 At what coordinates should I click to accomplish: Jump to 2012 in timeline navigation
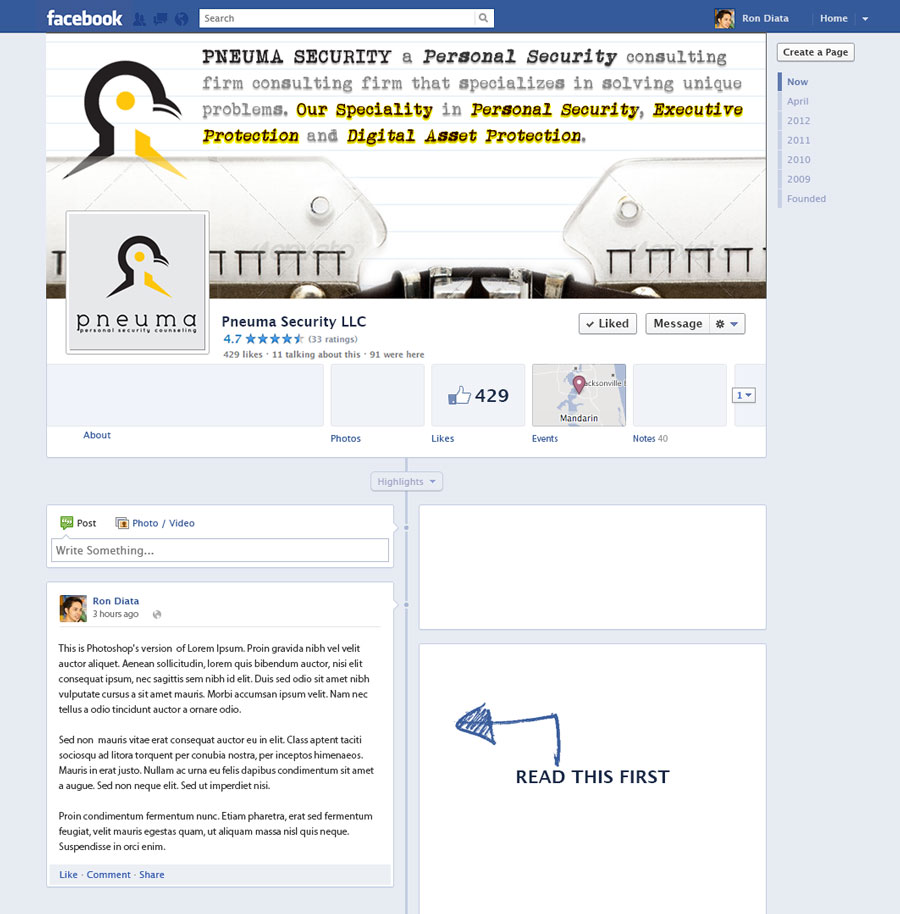pyautogui.click(x=799, y=121)
